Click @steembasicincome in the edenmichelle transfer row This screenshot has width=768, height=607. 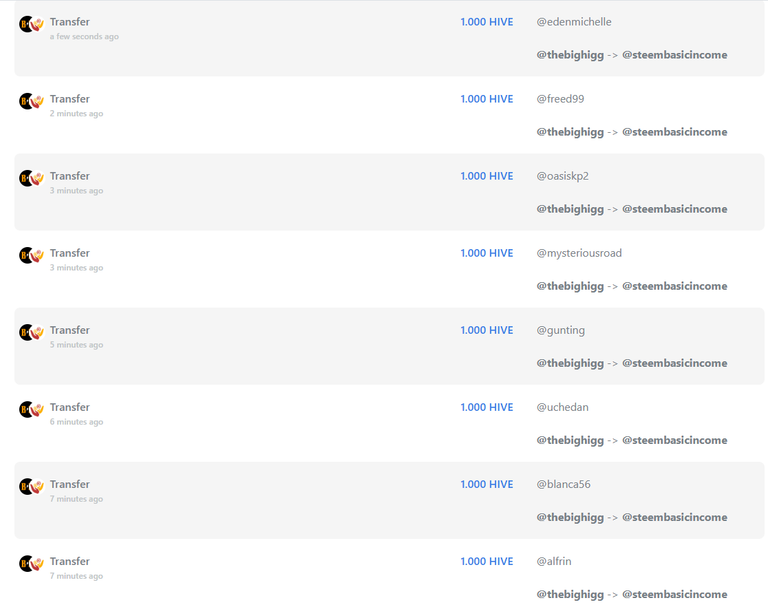tap(674, 55)
